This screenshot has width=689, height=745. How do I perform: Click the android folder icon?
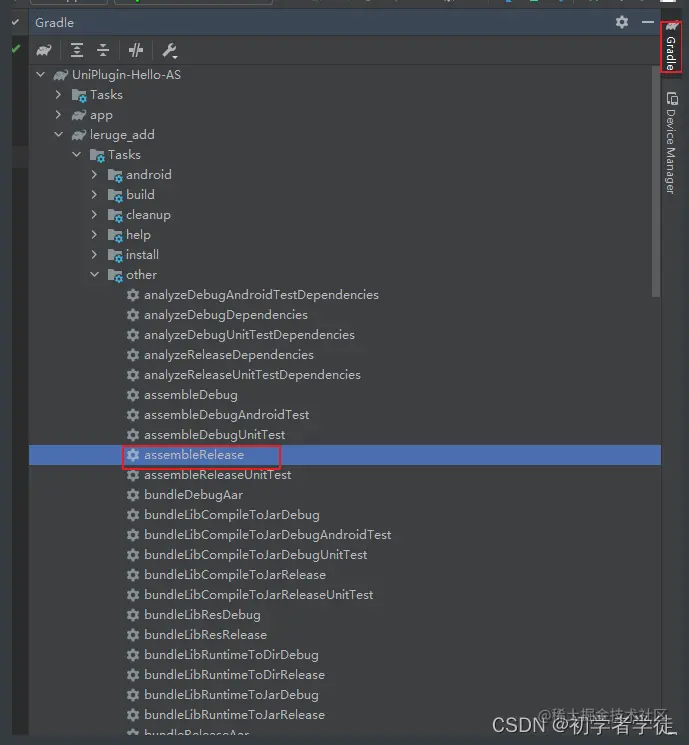(115, 175)
